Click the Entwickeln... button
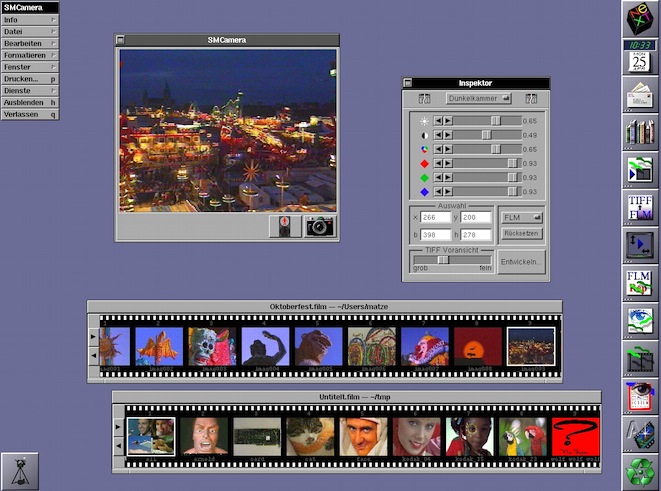The image size is (661, 491). (x=521, y=262)
